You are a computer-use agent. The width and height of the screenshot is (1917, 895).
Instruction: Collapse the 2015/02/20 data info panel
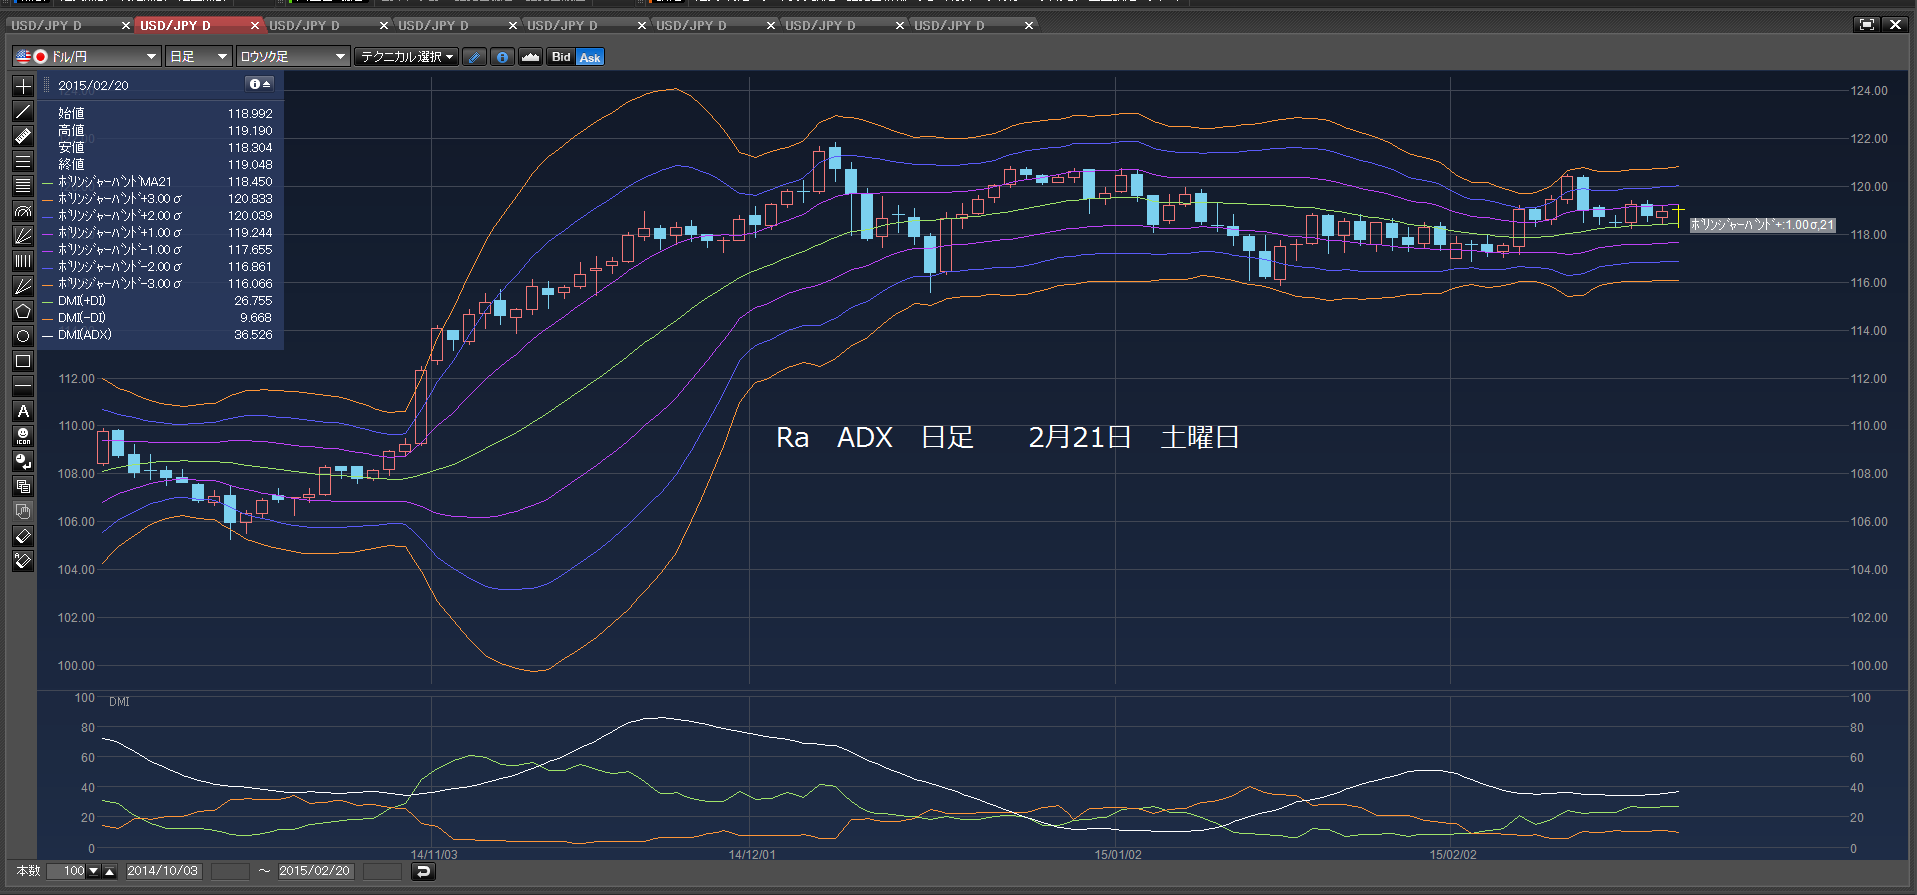click(x=260, y=84)
